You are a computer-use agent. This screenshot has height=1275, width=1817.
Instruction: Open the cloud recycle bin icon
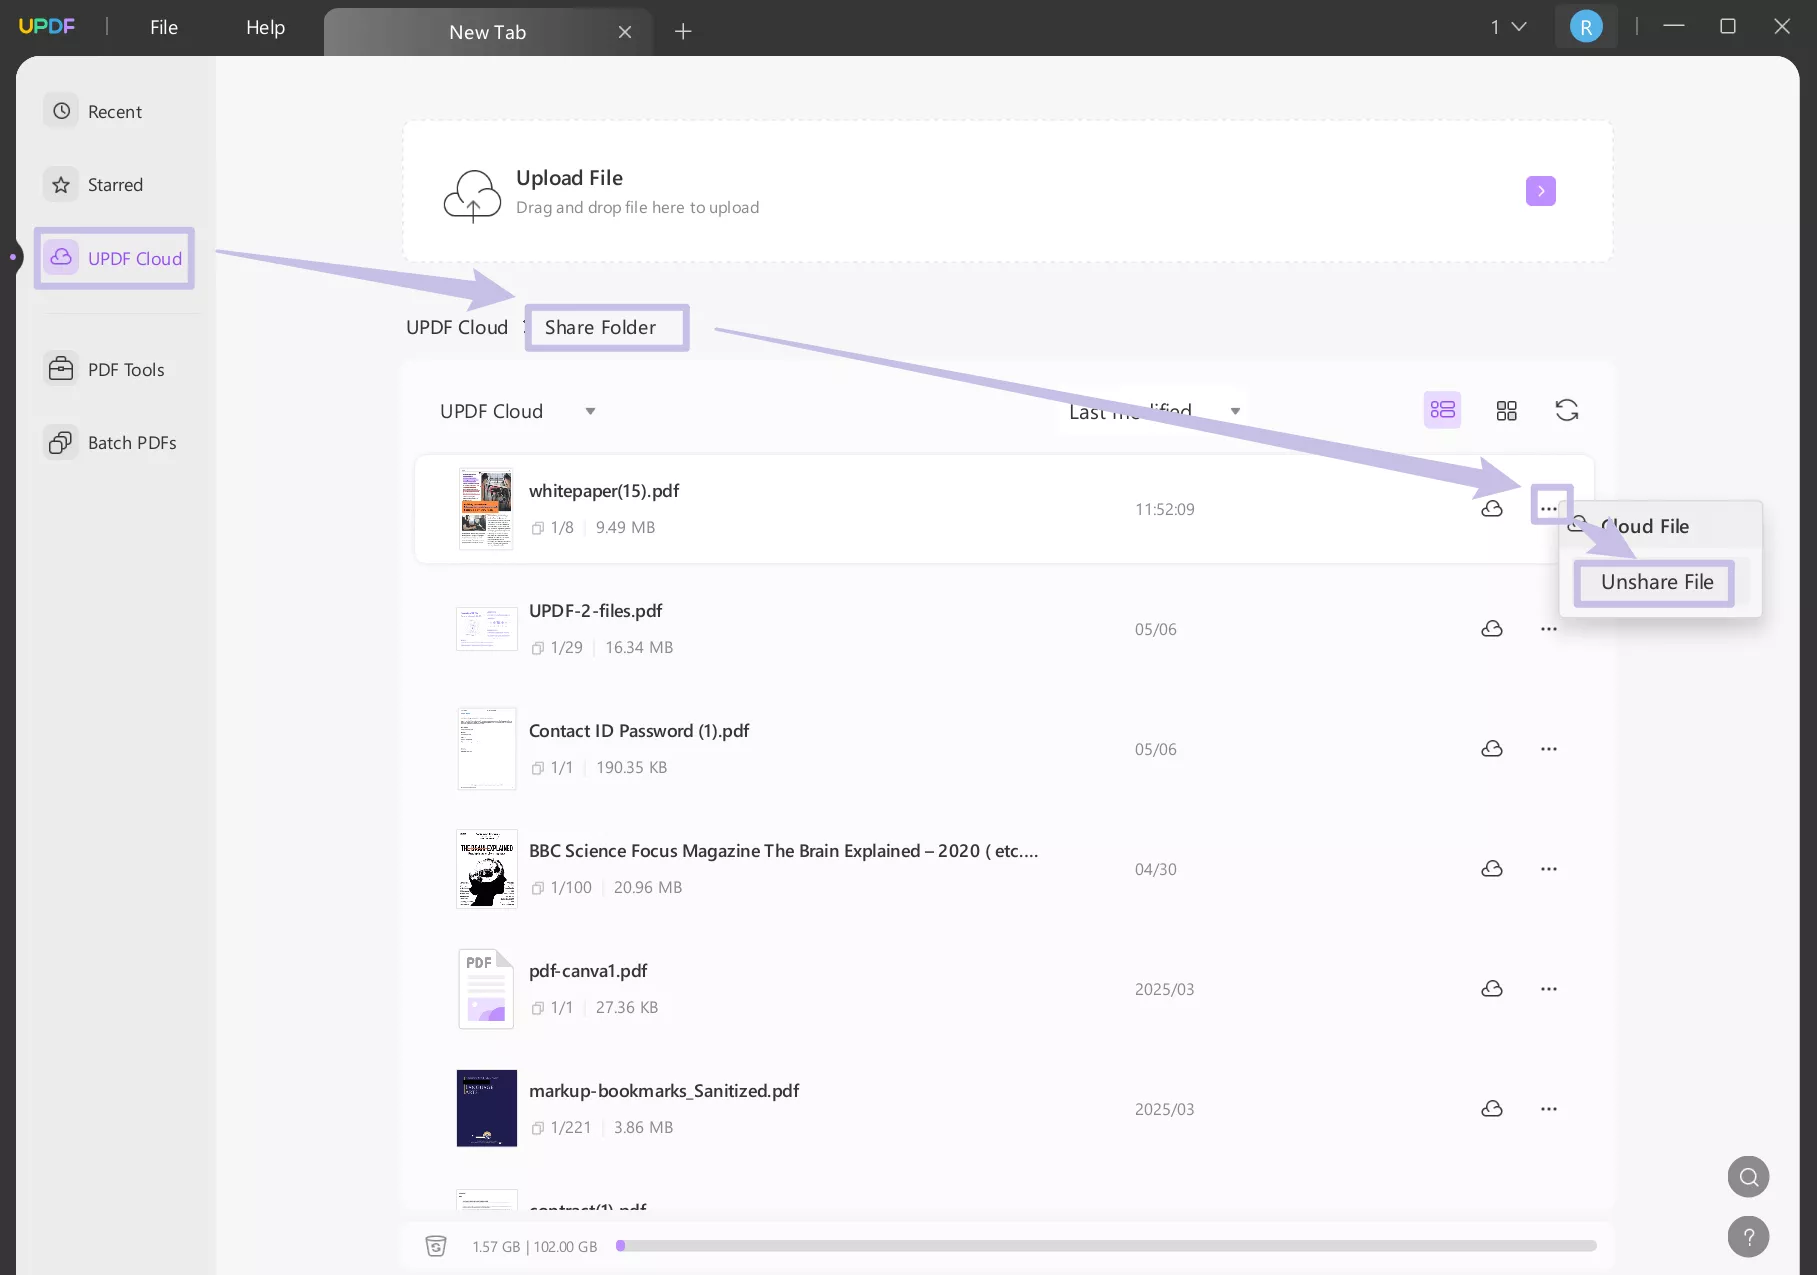(x=436, y=1246)
